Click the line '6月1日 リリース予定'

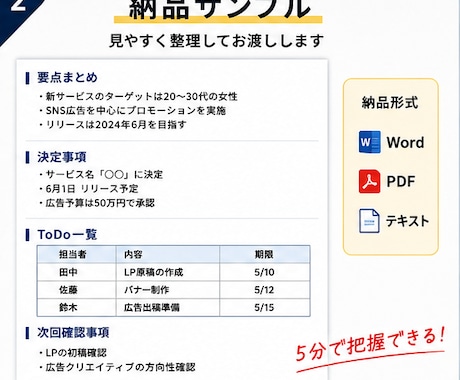coord(92,189)
